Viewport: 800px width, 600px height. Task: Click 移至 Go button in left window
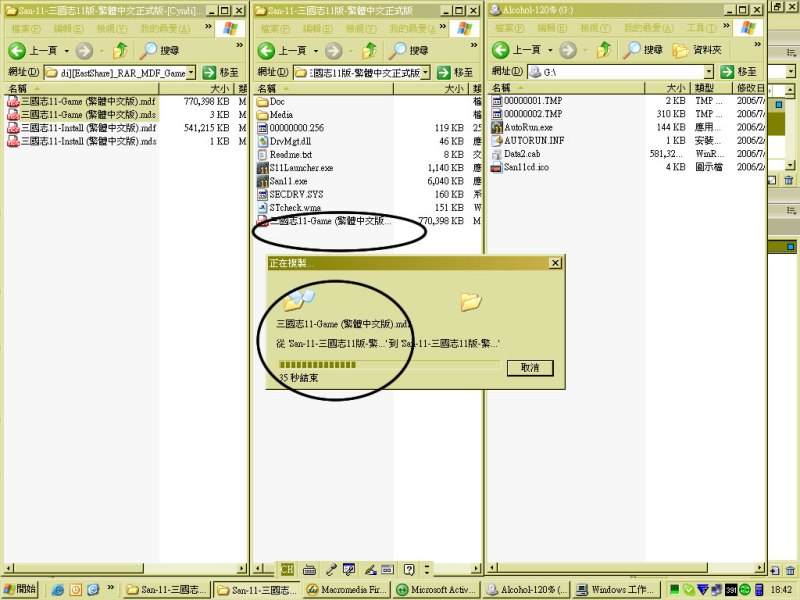tap(220, 72)
